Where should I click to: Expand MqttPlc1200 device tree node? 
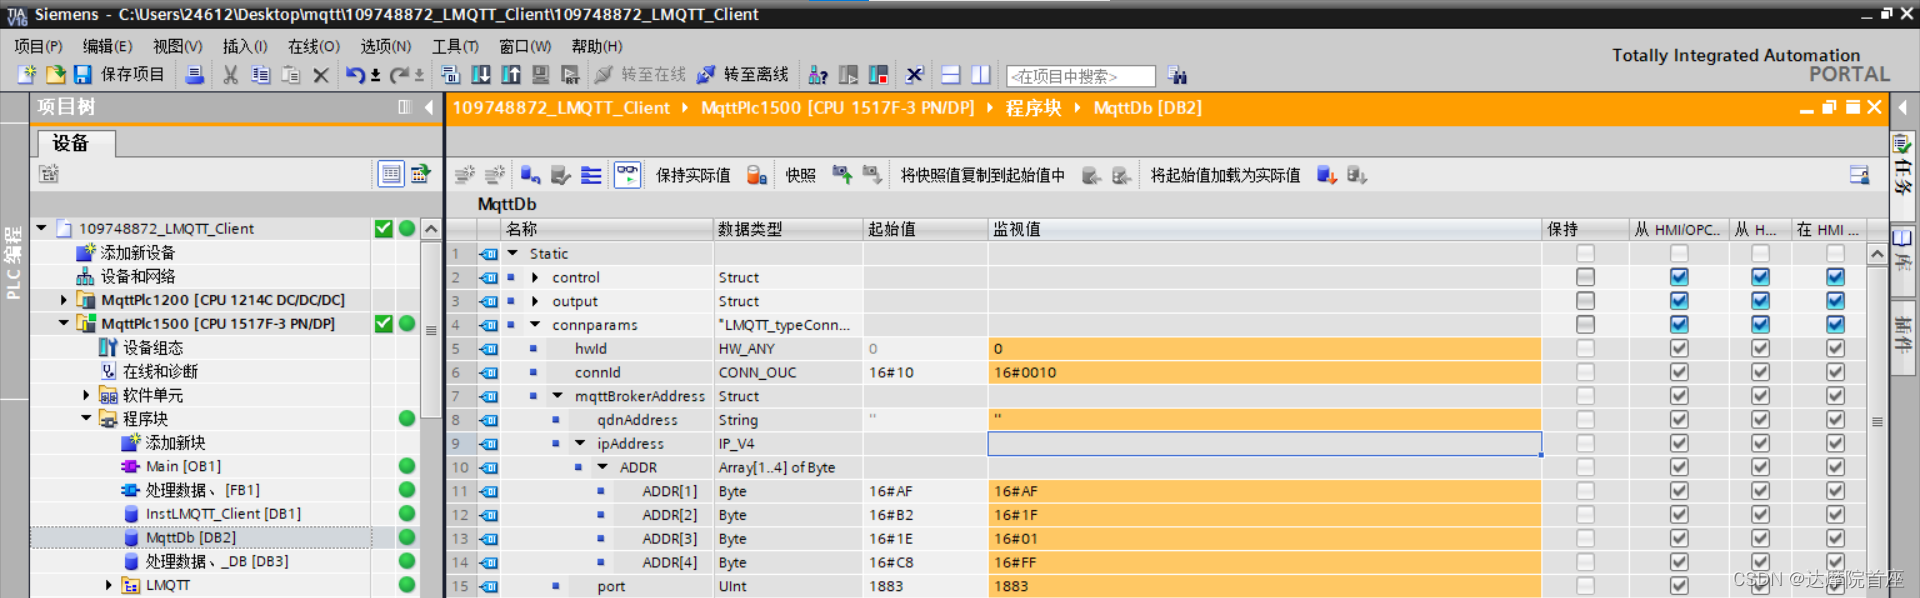tap(64, 300)
